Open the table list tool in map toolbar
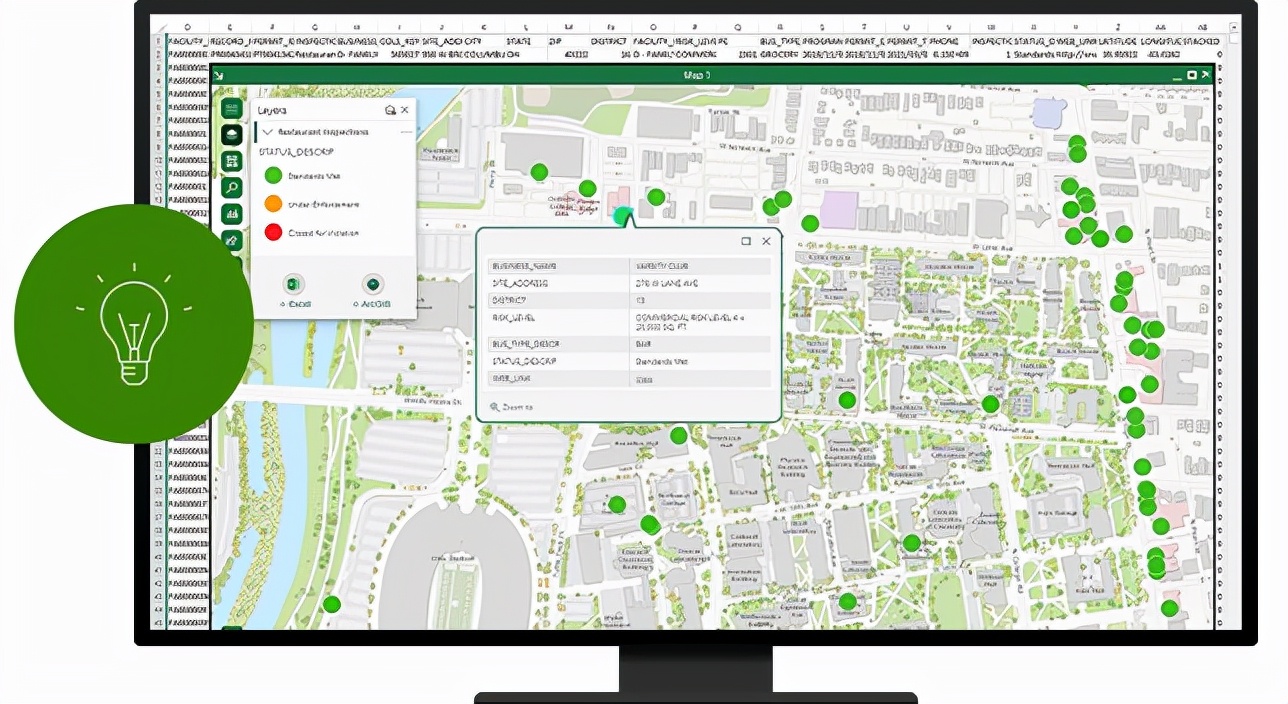 click(231, 109)
